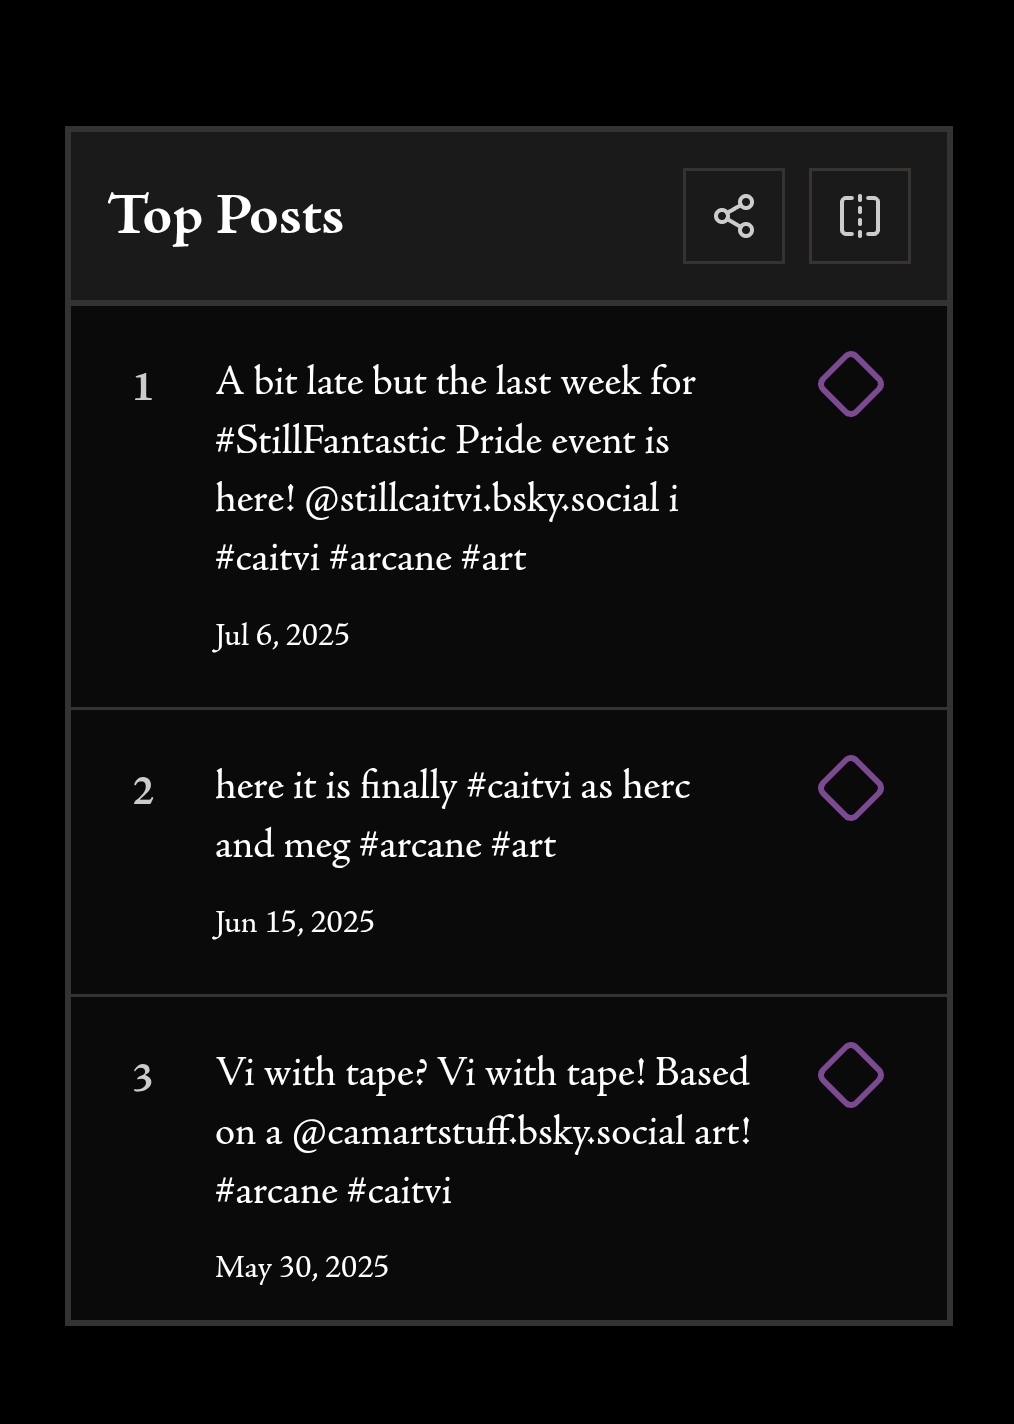1014x1424 pixels.
Task: Click the #art hashtag in the first post
Action: 493,558
